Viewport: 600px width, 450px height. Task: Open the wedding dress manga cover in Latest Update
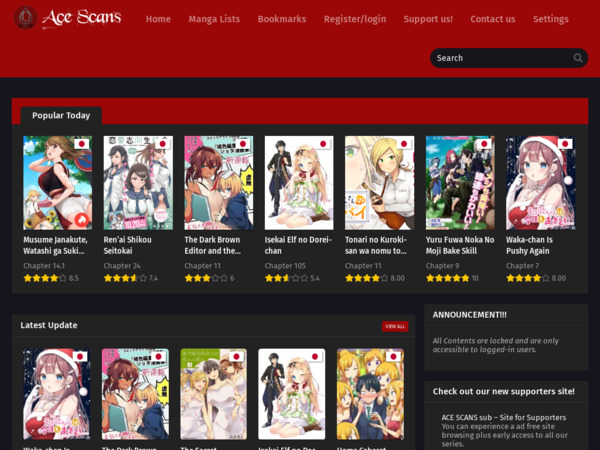(x=214, y=394)
